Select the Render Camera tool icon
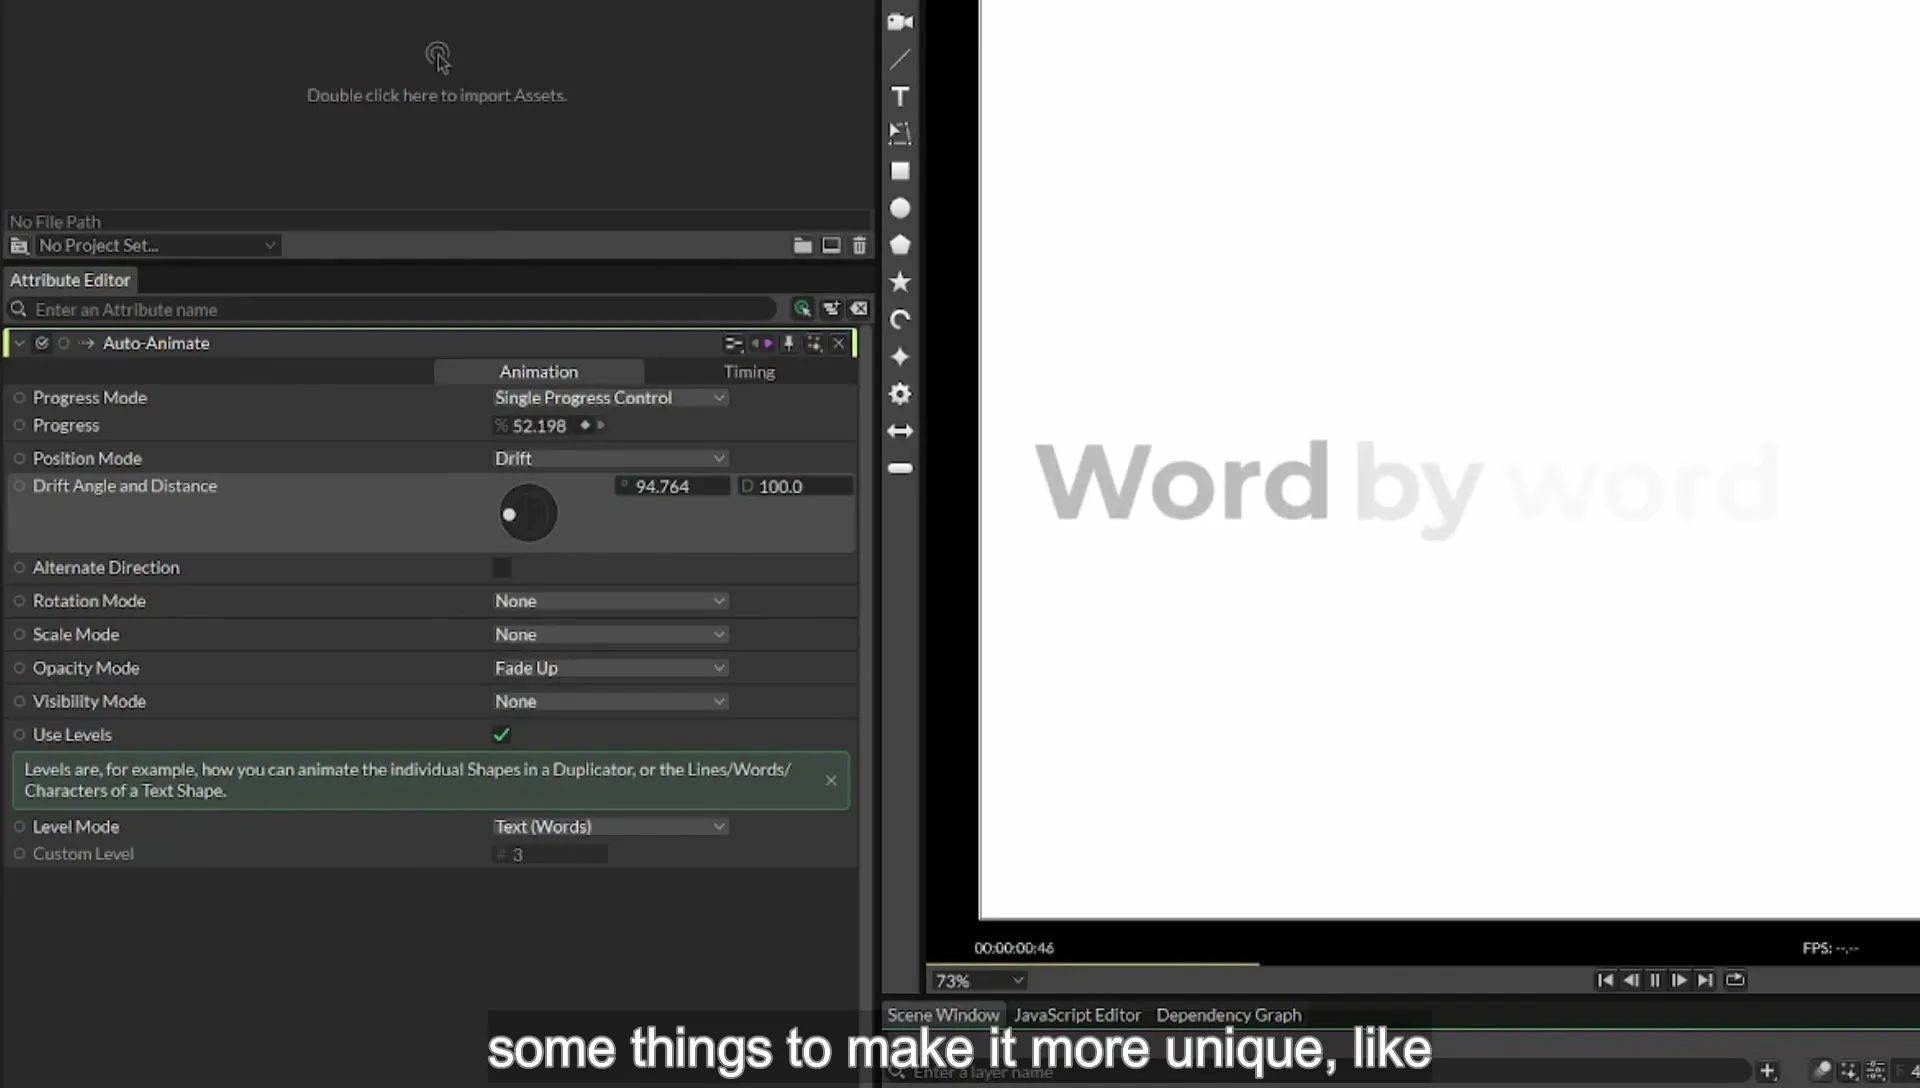Screen dimensions: 1920x1088 click(900, 22)
